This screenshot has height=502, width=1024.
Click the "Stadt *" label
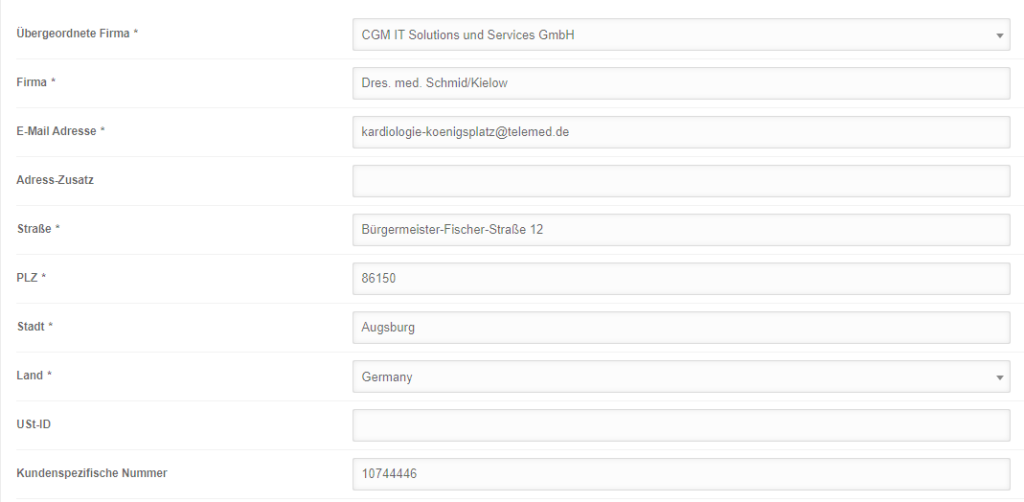(35, 326)
